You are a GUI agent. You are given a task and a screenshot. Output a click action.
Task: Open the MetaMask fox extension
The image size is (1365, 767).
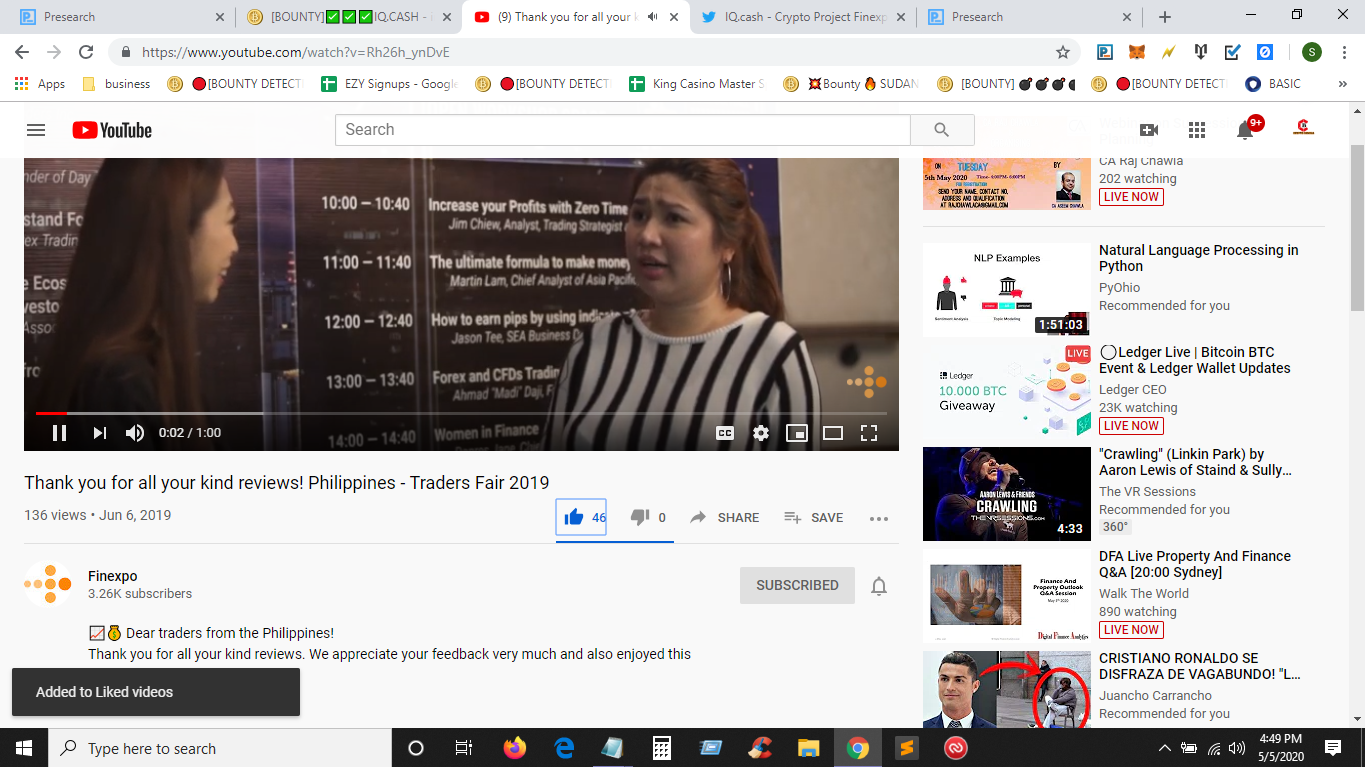coord(1137,52)
